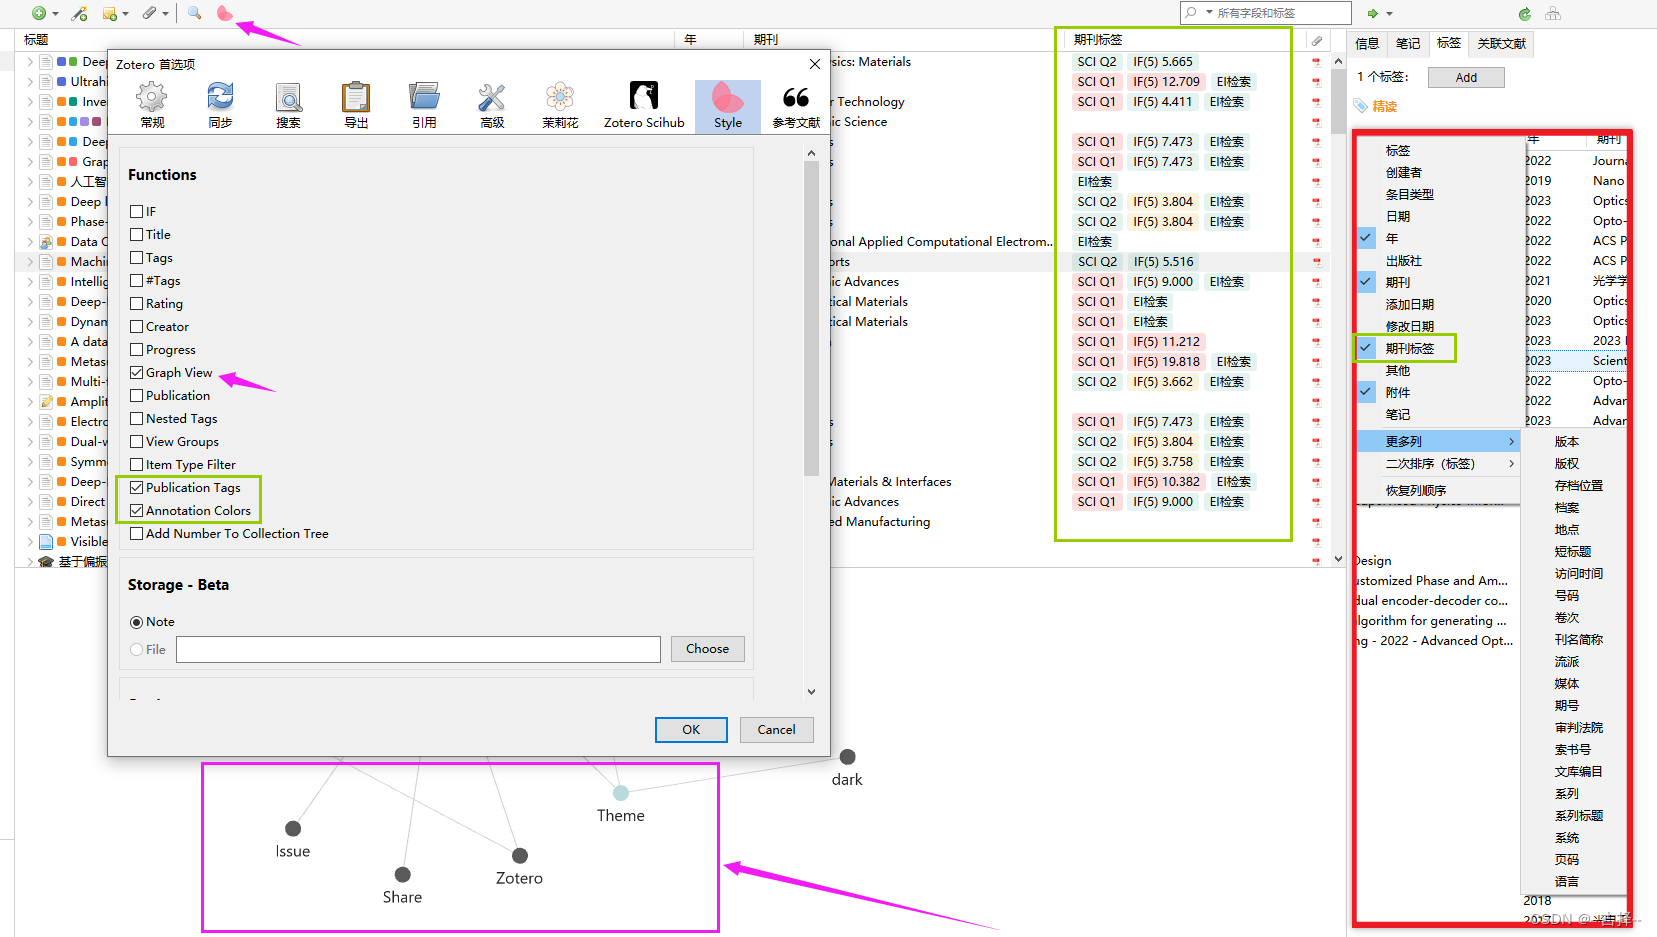Uncheck the Annotation Colors checkbox

click(137, 510)
